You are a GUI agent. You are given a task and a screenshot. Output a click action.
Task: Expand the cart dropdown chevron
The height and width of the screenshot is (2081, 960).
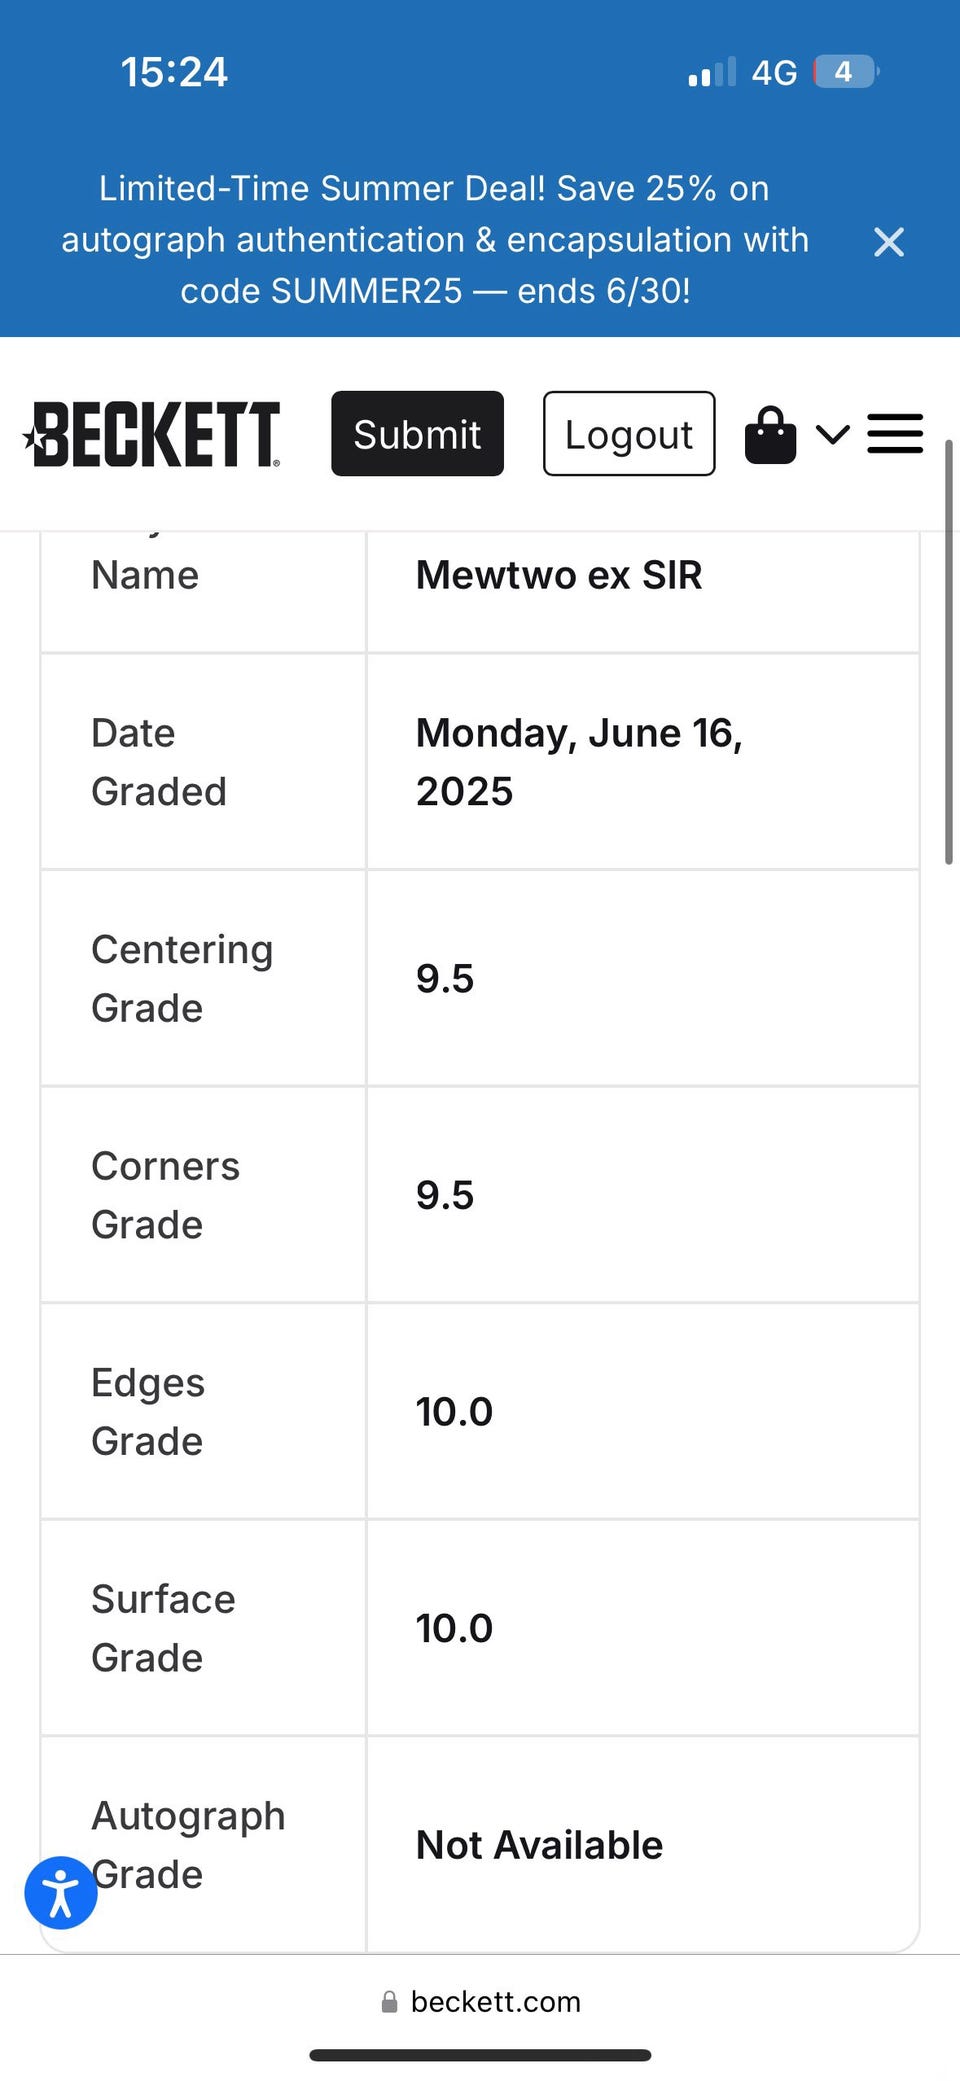832,434
